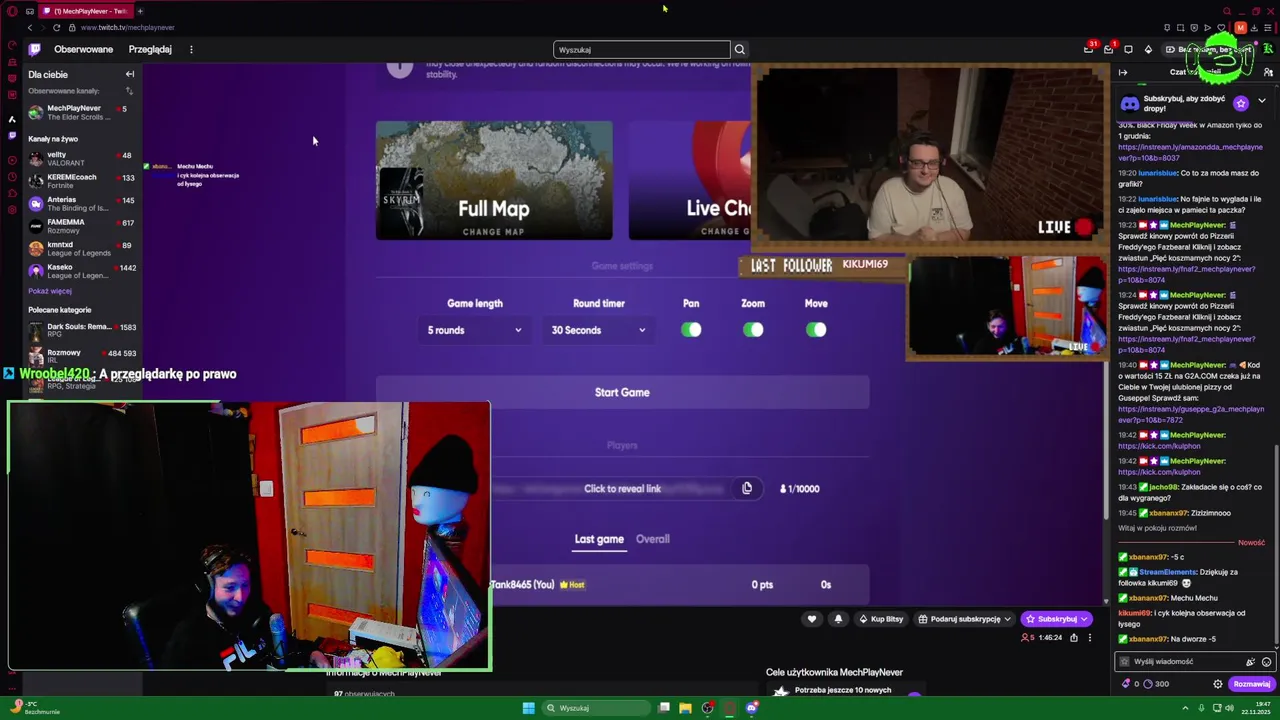1280x720 pixels.
Task: Sort followed channels with arrows icon
Action: coord(129,91)
